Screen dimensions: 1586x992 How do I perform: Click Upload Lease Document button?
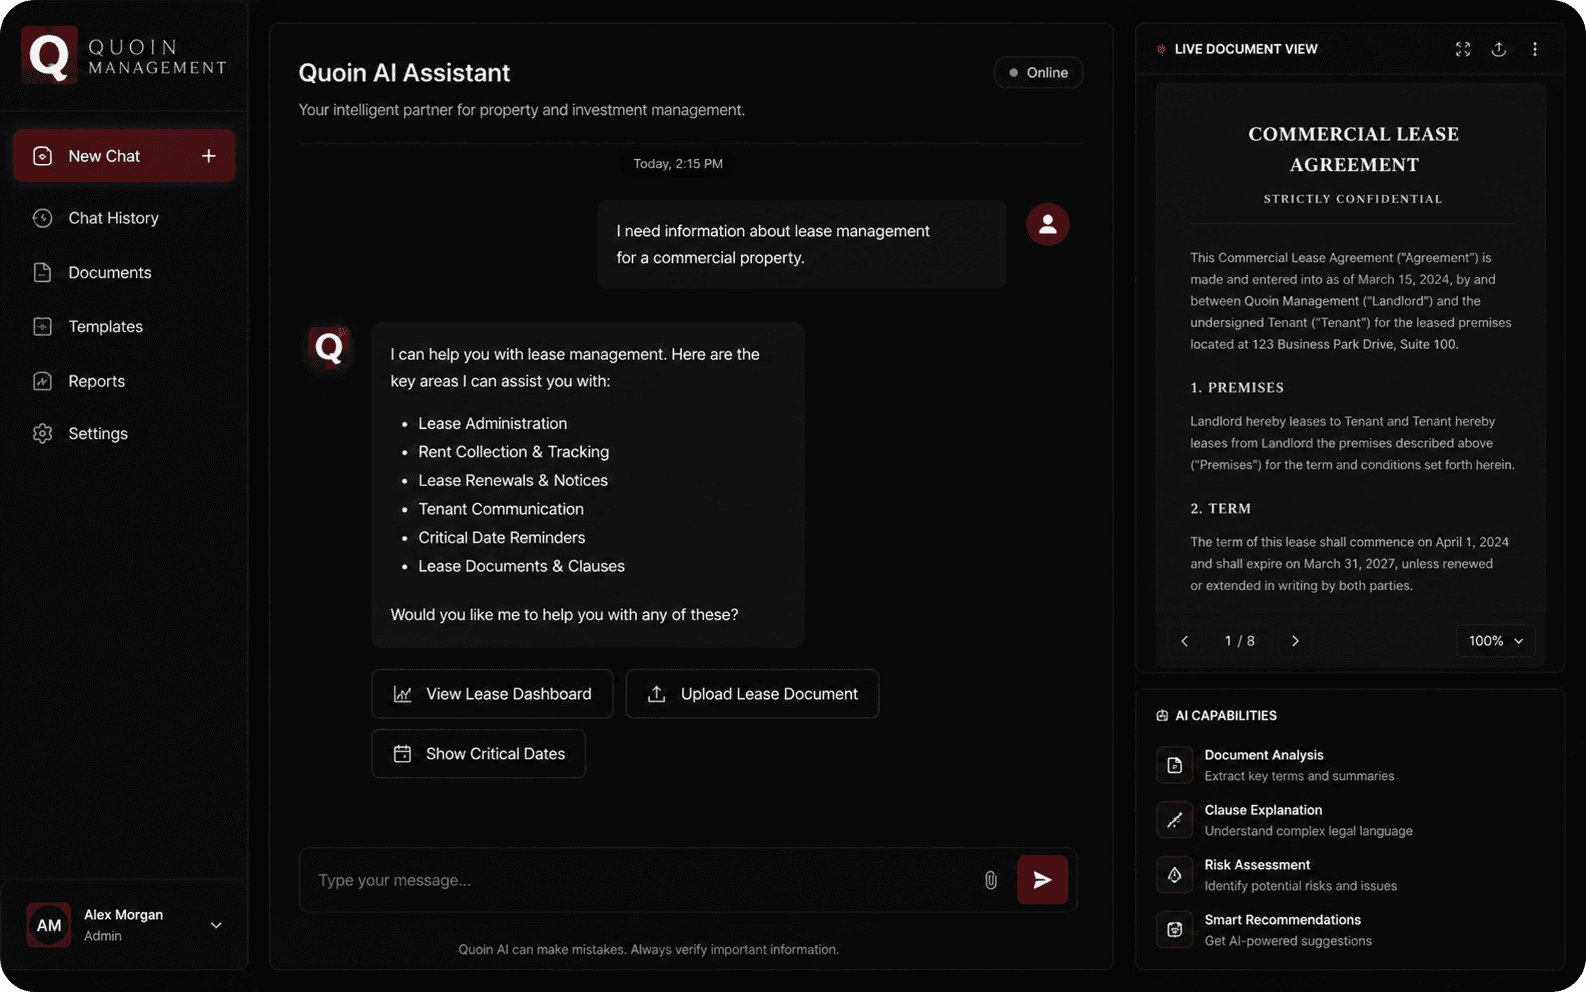pos(752,694)
